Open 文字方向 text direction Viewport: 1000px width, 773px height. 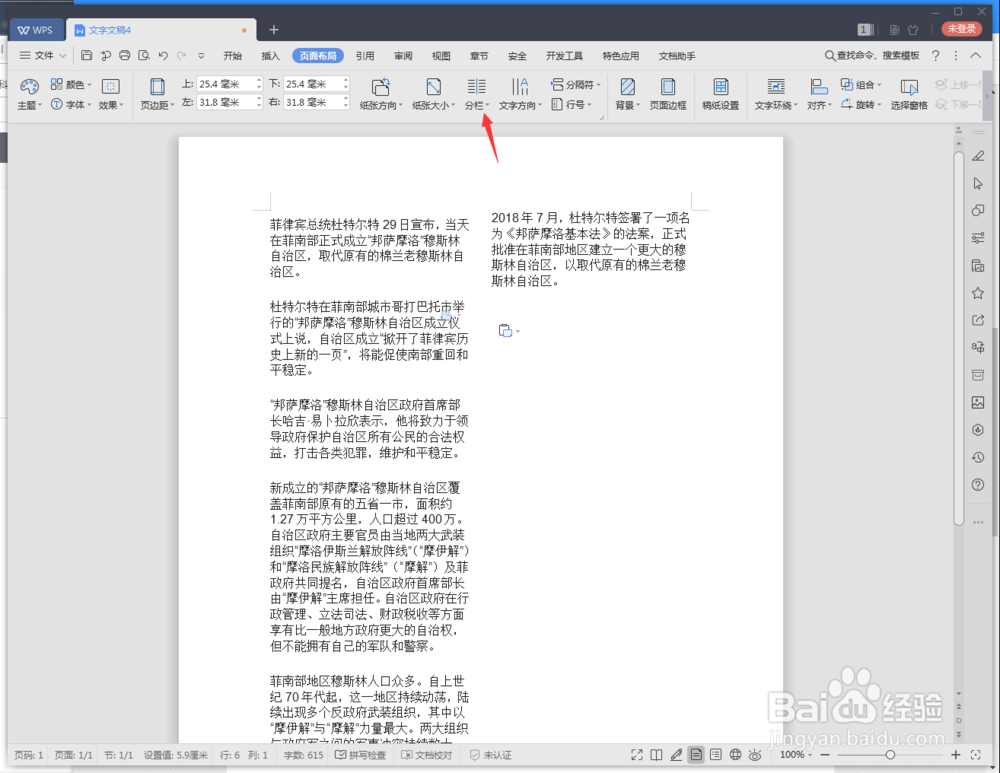coord(520,94)
